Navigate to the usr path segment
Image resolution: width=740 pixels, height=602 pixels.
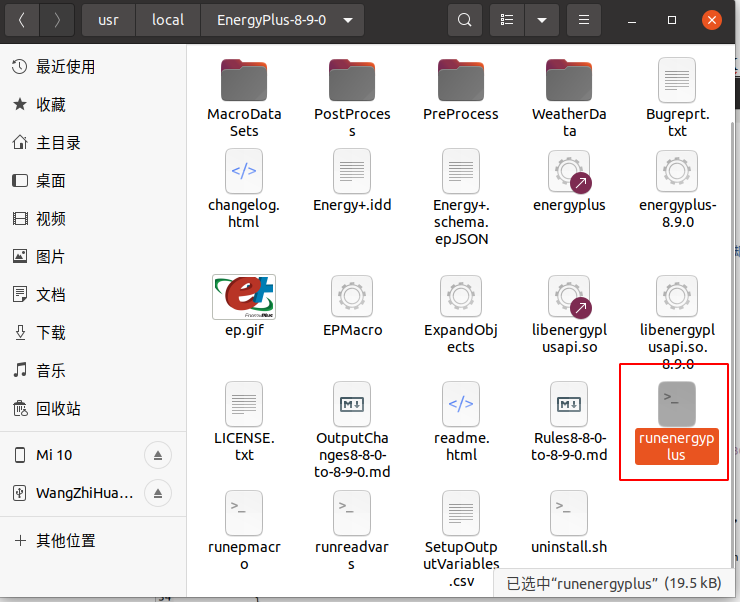[x=109, y=20]
